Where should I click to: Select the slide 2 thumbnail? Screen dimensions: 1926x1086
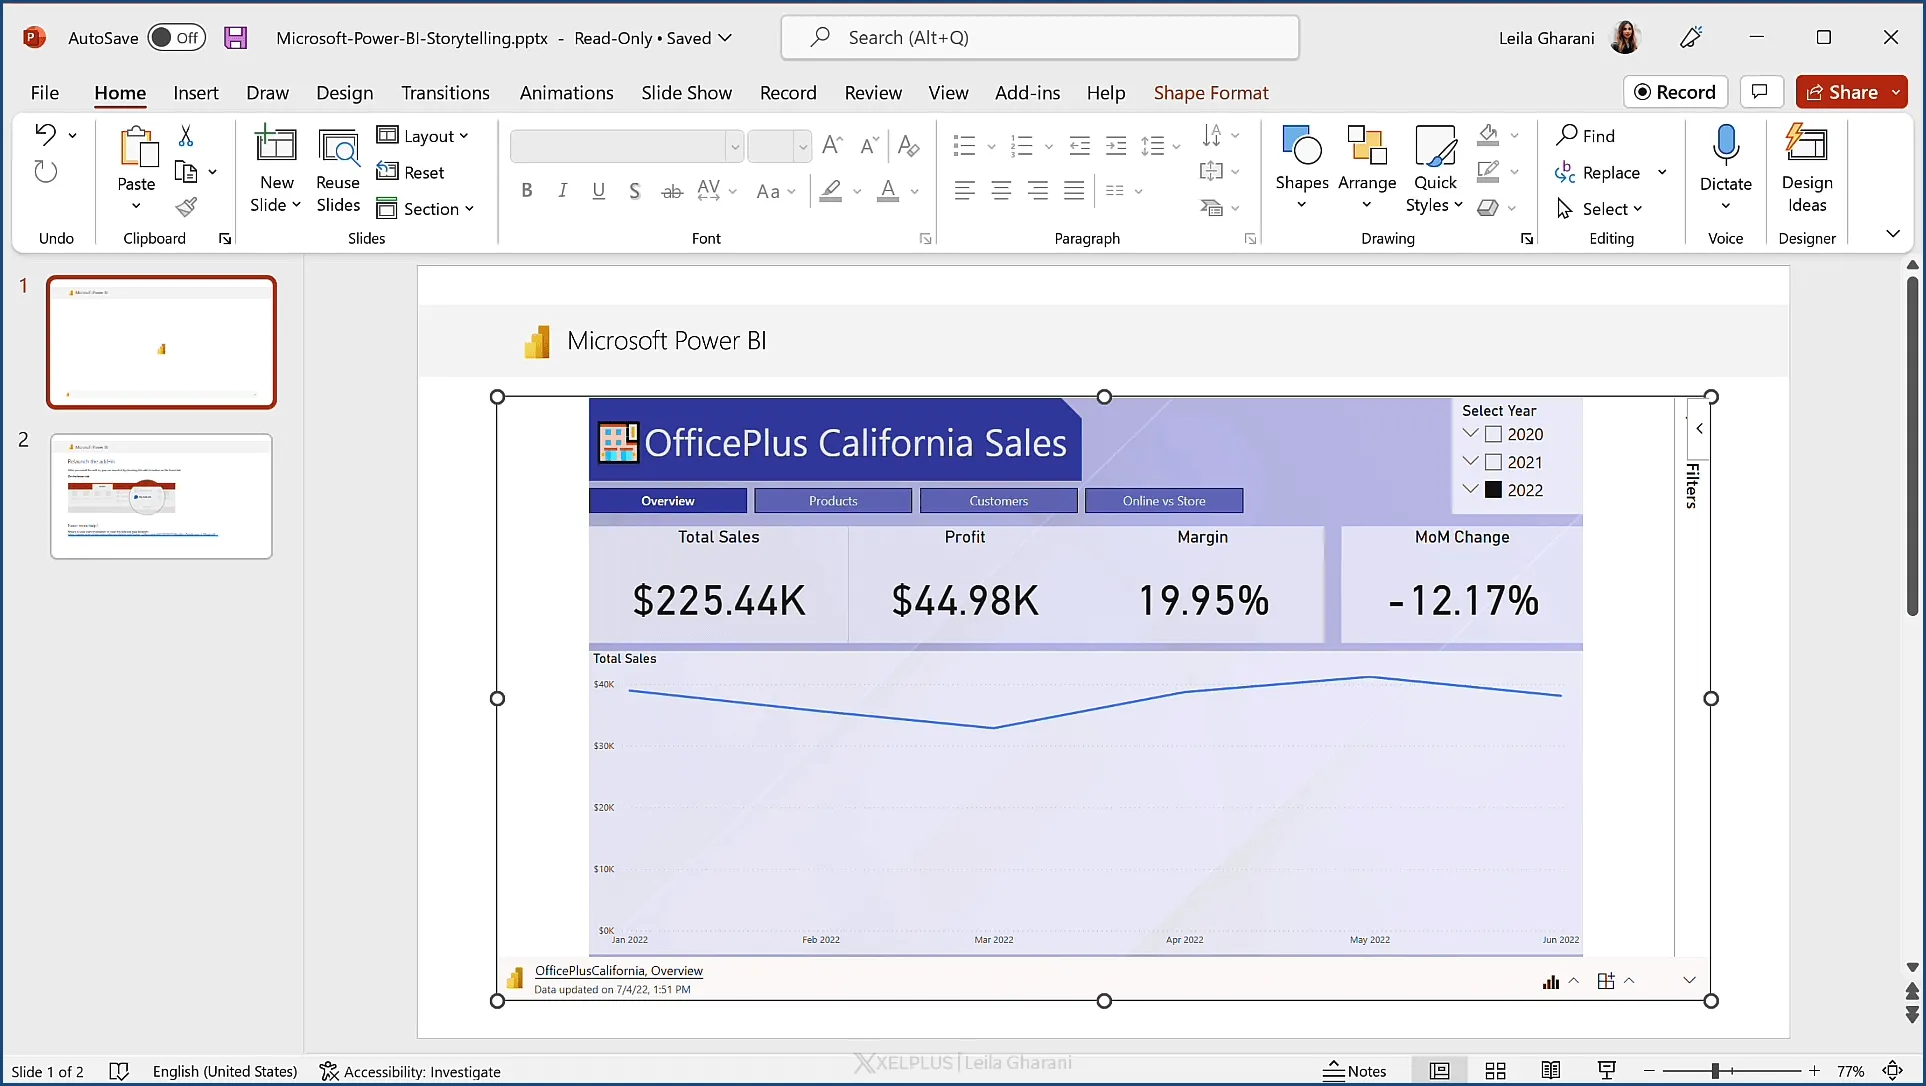point(161,496)
